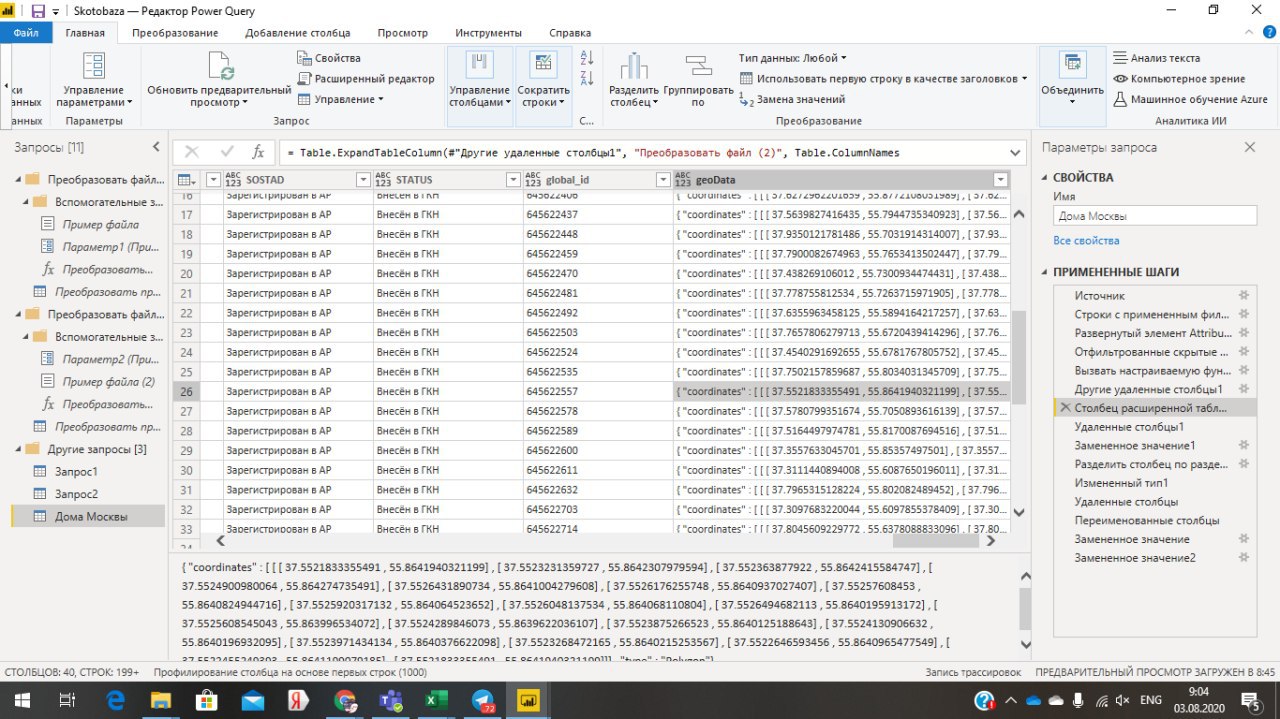Viewport: 1280px width, 719px height.
Task: Open the Файл tab
Action: tap(26, 33)
